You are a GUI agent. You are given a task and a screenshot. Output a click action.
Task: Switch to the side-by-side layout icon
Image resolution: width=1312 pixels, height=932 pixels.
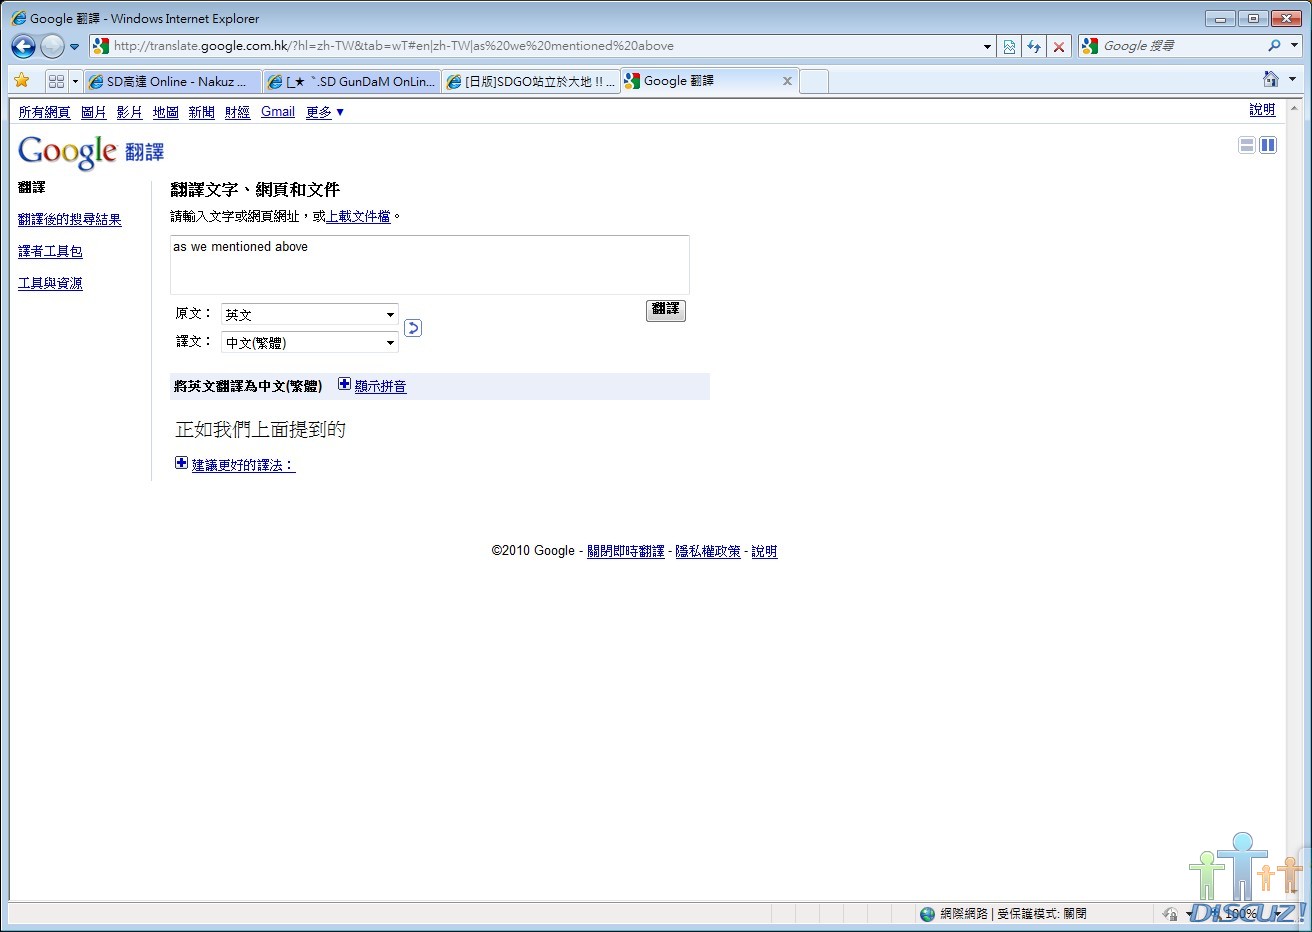click(1268, 145)
